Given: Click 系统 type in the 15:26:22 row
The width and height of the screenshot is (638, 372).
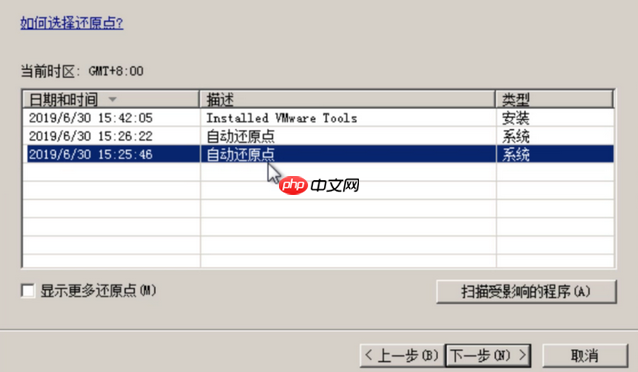Looking at the screenshot, I should point(516,136).
